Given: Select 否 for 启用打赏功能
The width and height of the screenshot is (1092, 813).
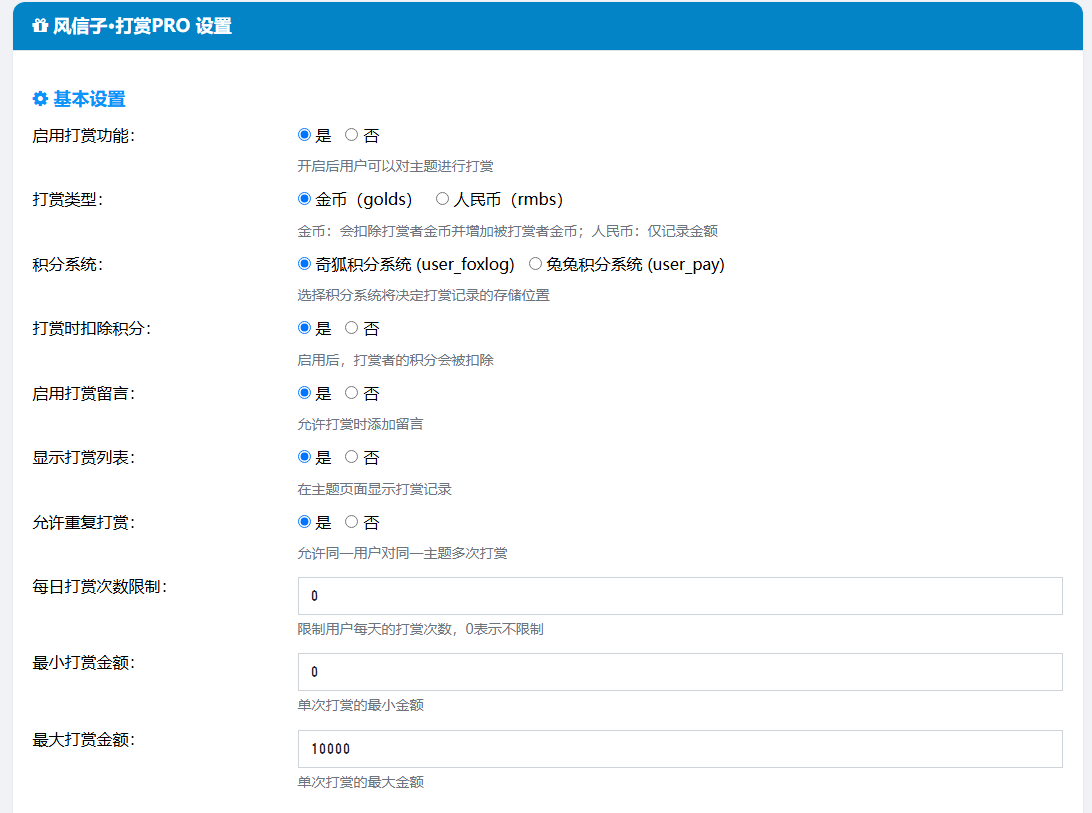Looking at the screenshot, I should click(x=351, y=135).
